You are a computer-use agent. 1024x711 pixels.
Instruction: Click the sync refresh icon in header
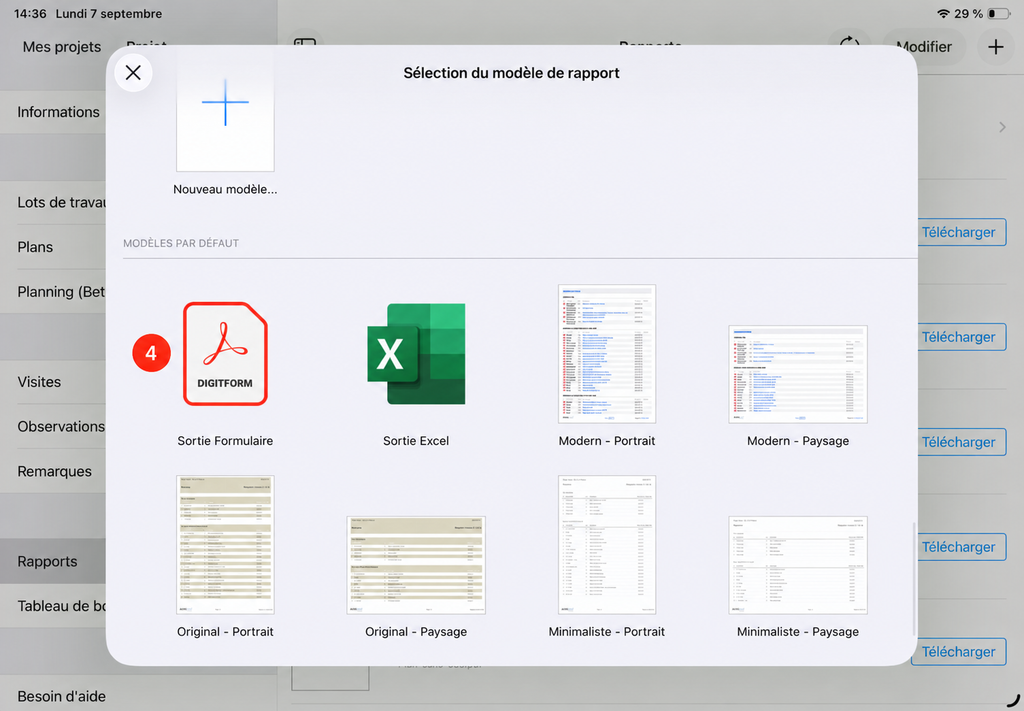point(849,44)
